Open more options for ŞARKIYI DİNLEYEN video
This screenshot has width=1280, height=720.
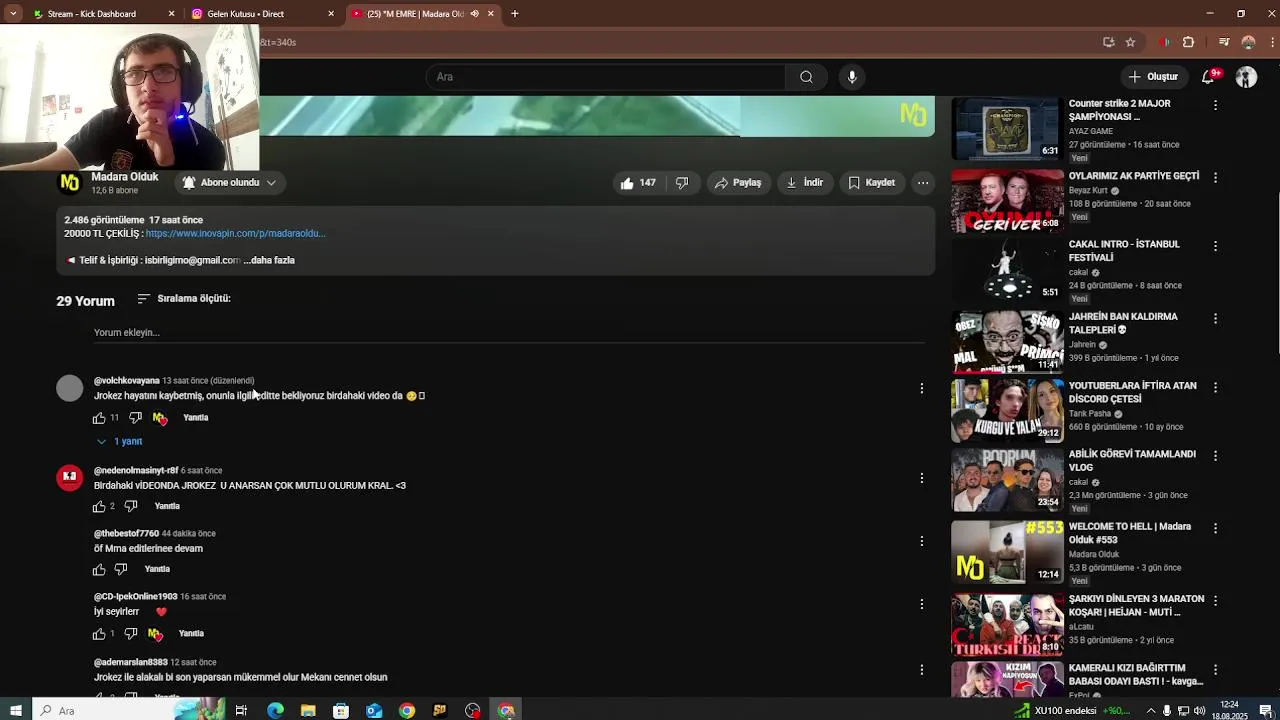coord(1215,600)
